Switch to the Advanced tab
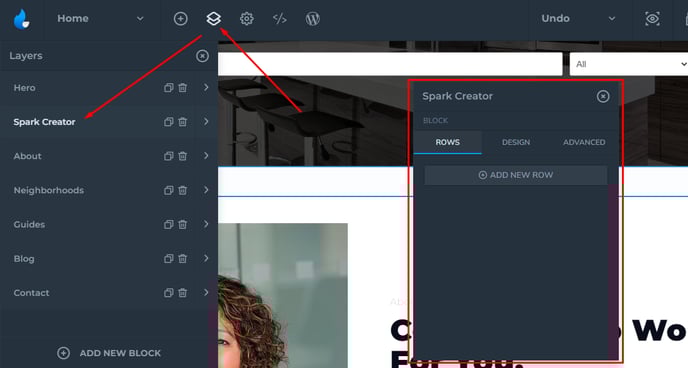 (584, 142)
